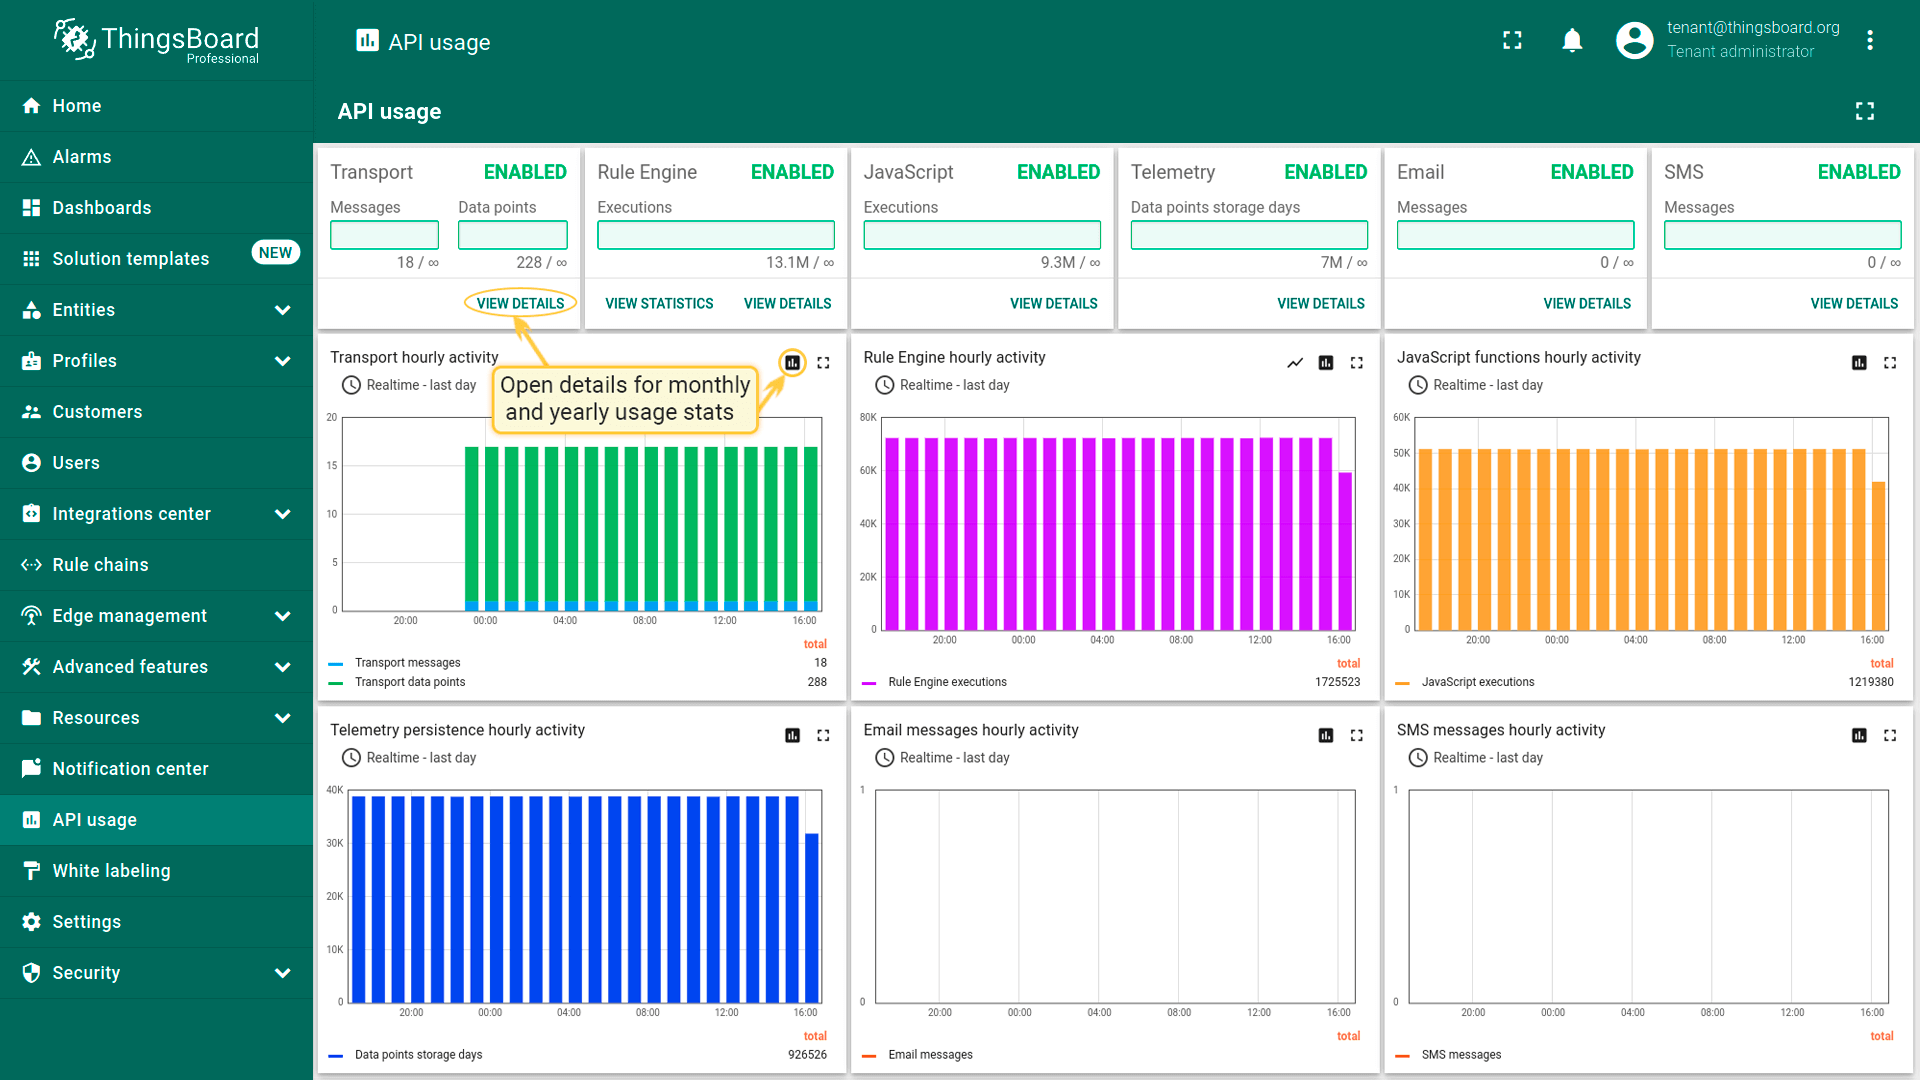Image resolution: width=1920 pixels, height=1080 pixels.
Task: Toggle Email messages legend series
Action: coord(930,1055)
